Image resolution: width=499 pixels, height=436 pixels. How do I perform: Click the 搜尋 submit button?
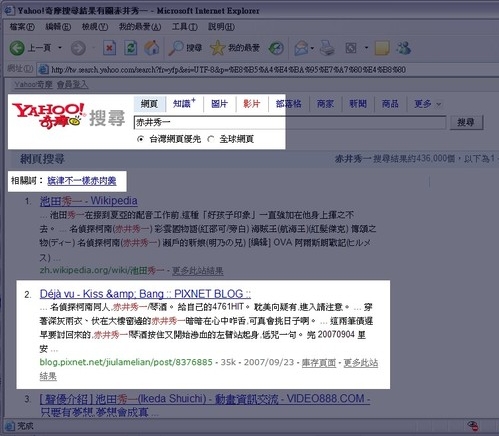[x=466, y=122]
